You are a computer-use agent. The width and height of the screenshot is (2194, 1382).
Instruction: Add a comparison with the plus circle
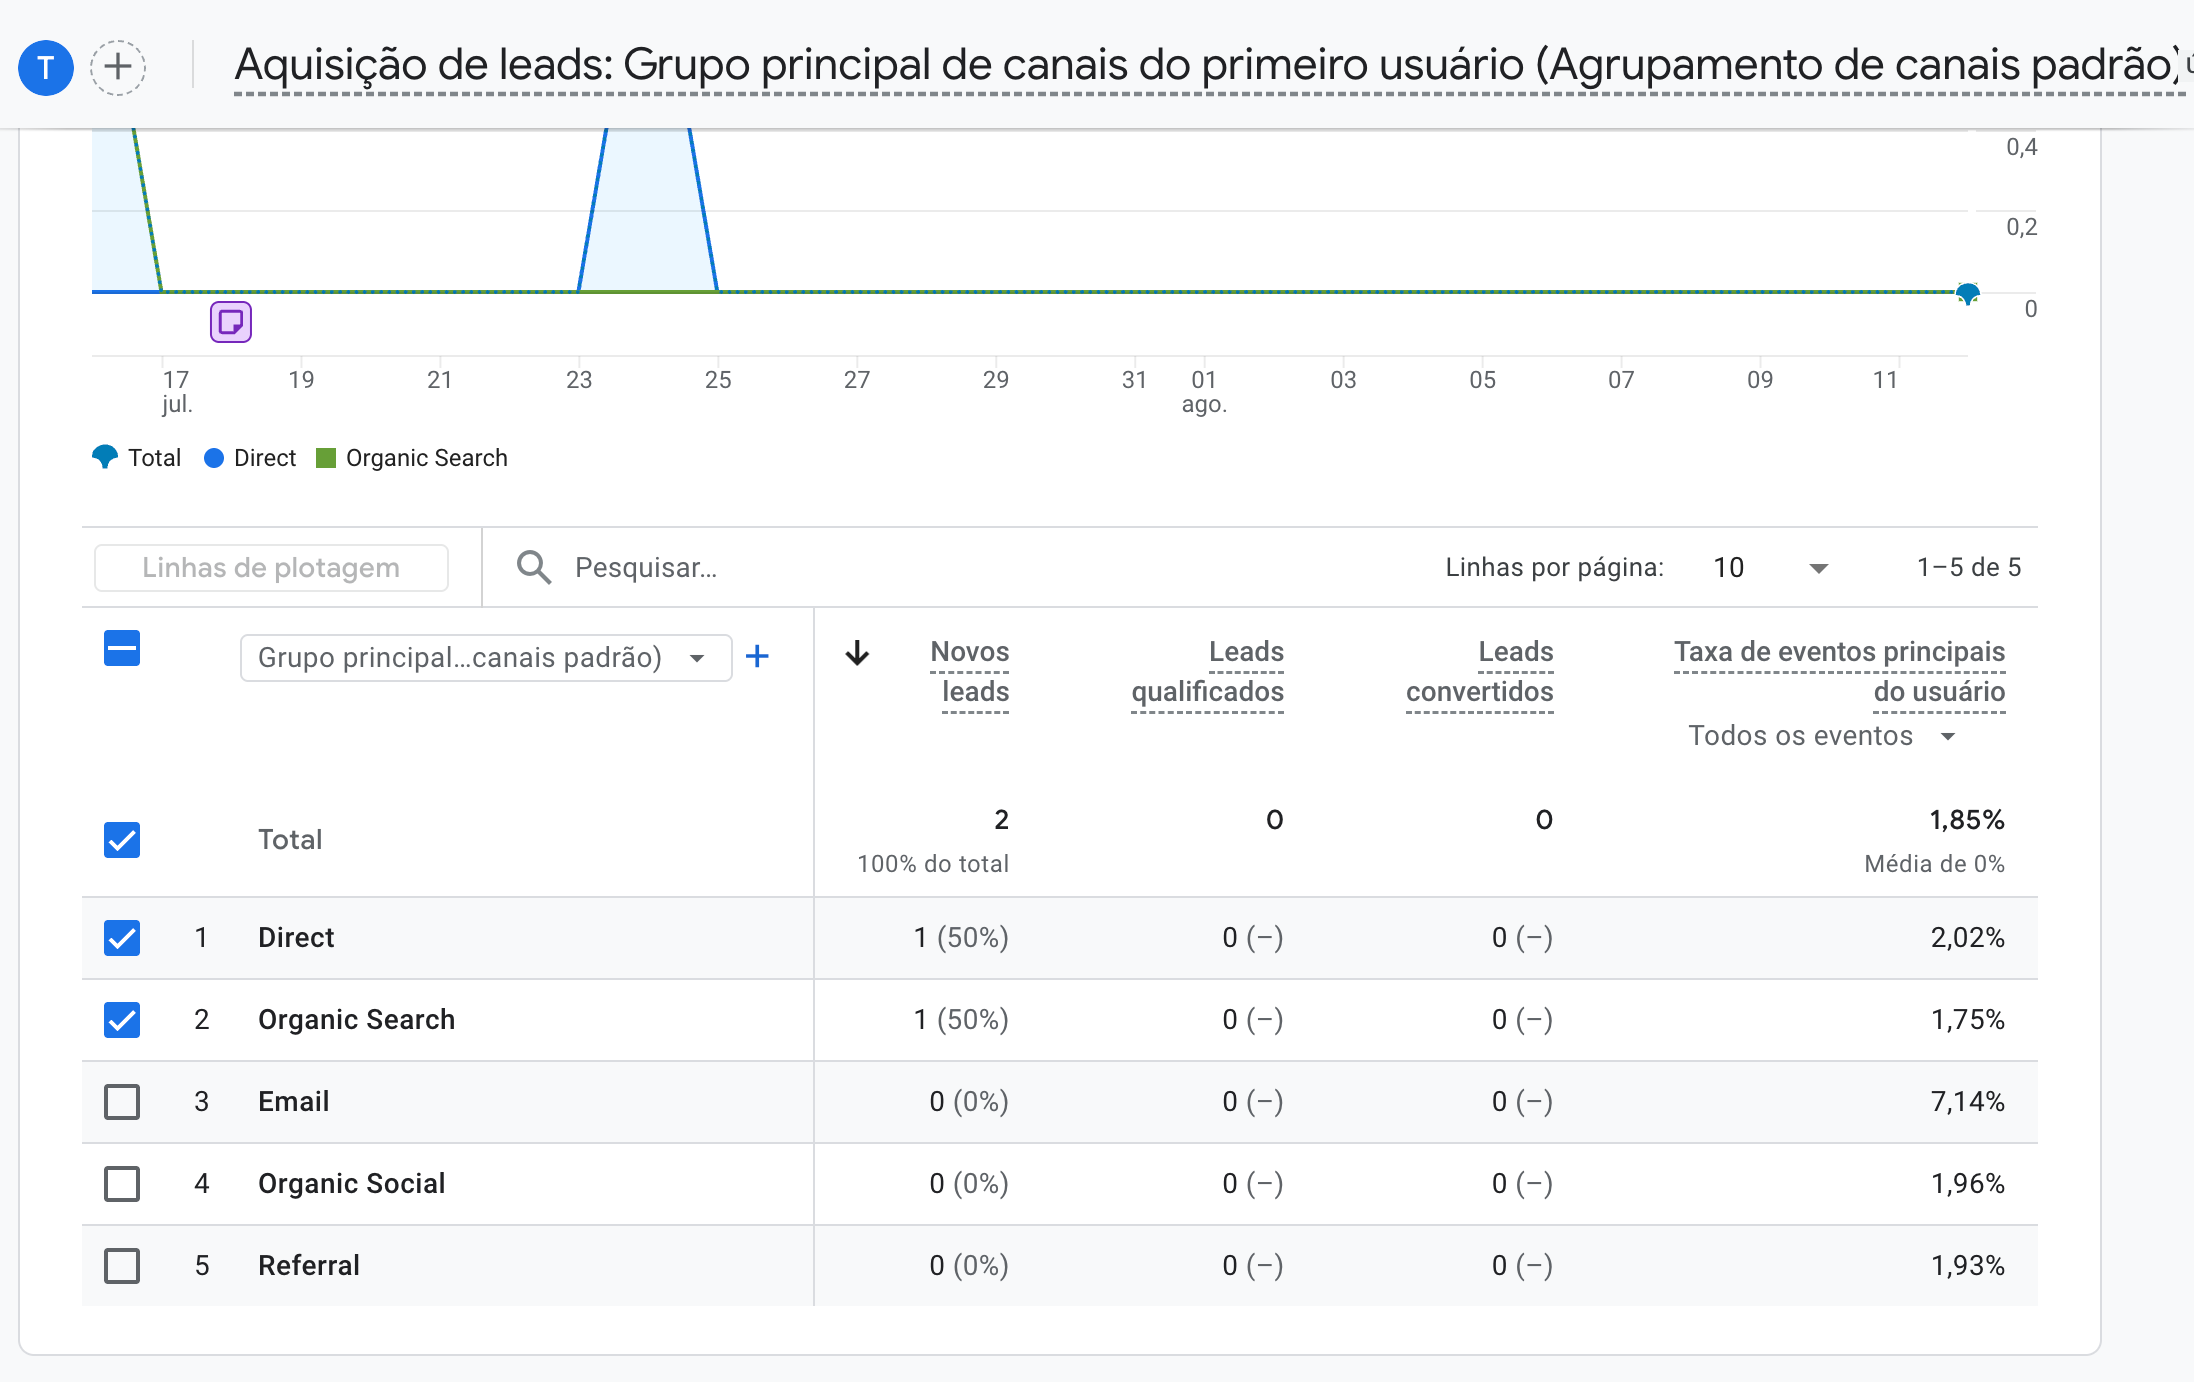coord(118,68)
